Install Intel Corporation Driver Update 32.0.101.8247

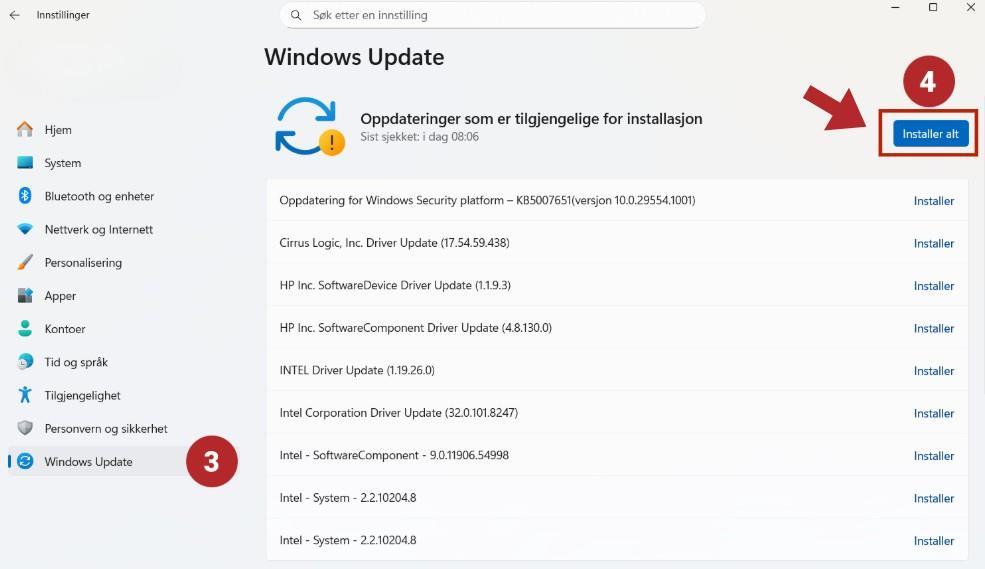pos(933,413)
